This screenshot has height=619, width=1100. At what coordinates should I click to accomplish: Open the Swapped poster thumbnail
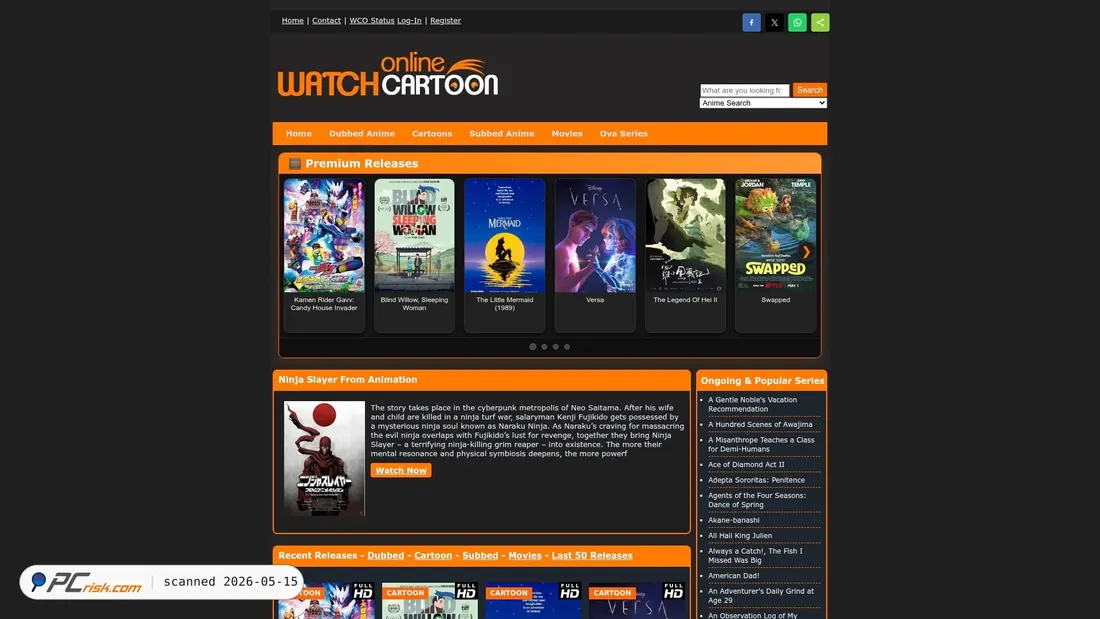[x=775, y=235]
